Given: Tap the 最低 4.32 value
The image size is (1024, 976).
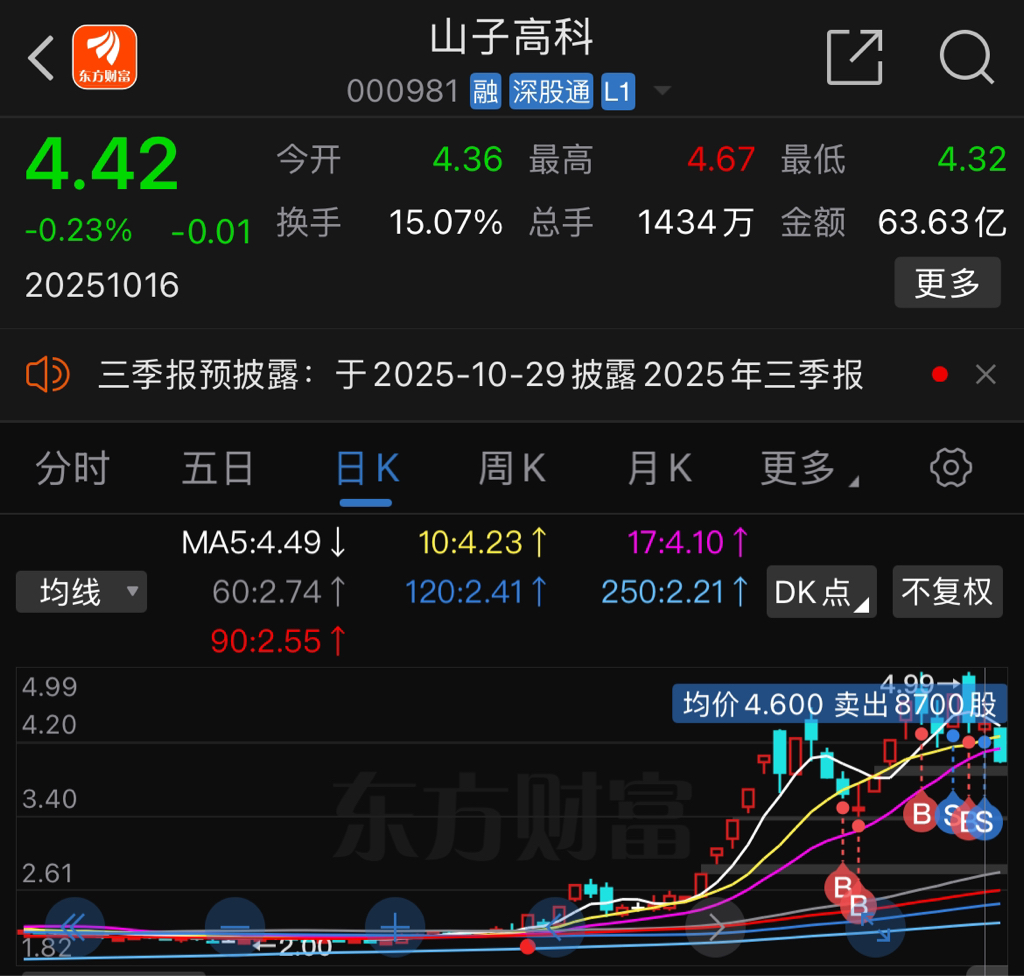Looking at the screenshot, I should (972, 159).
